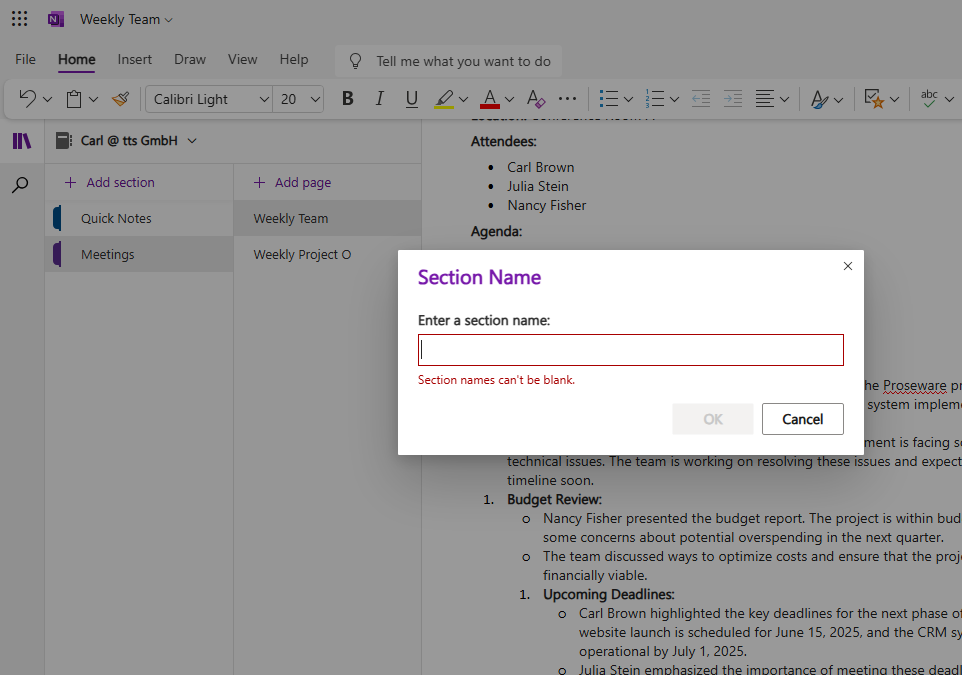This screenshot has height=675, width=962.
Task: Expand font color picker arrow
Action: tap(509, 99)
